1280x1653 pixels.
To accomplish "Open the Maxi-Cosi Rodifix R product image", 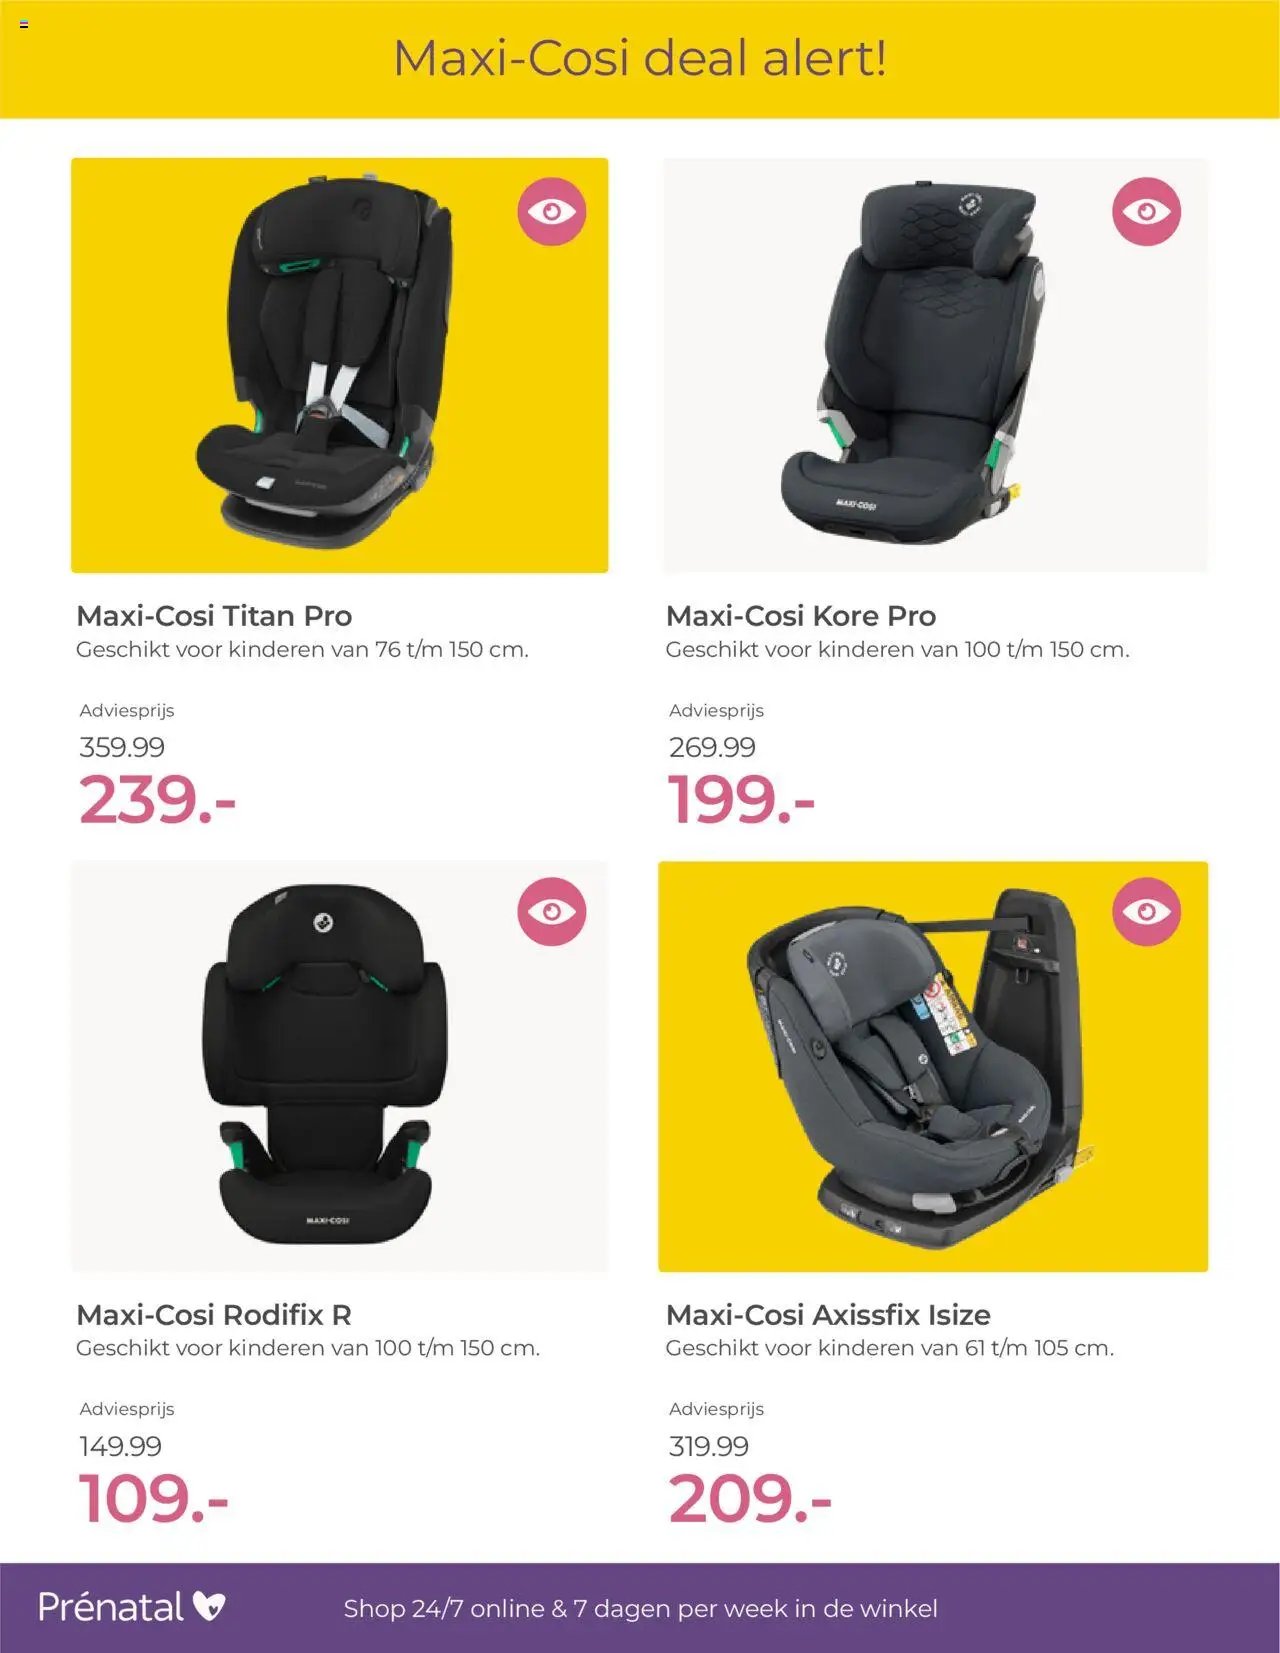I will tap(339, 1066).
